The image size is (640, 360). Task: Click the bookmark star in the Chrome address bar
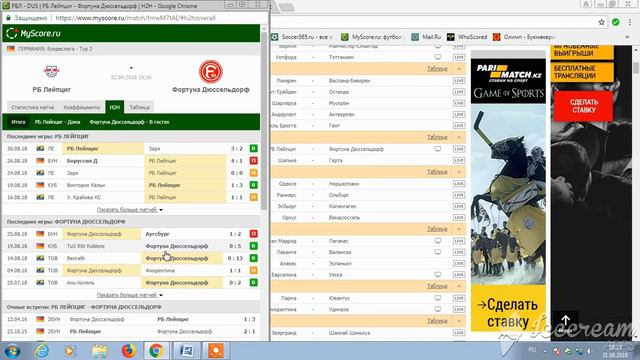pos(601,22)
